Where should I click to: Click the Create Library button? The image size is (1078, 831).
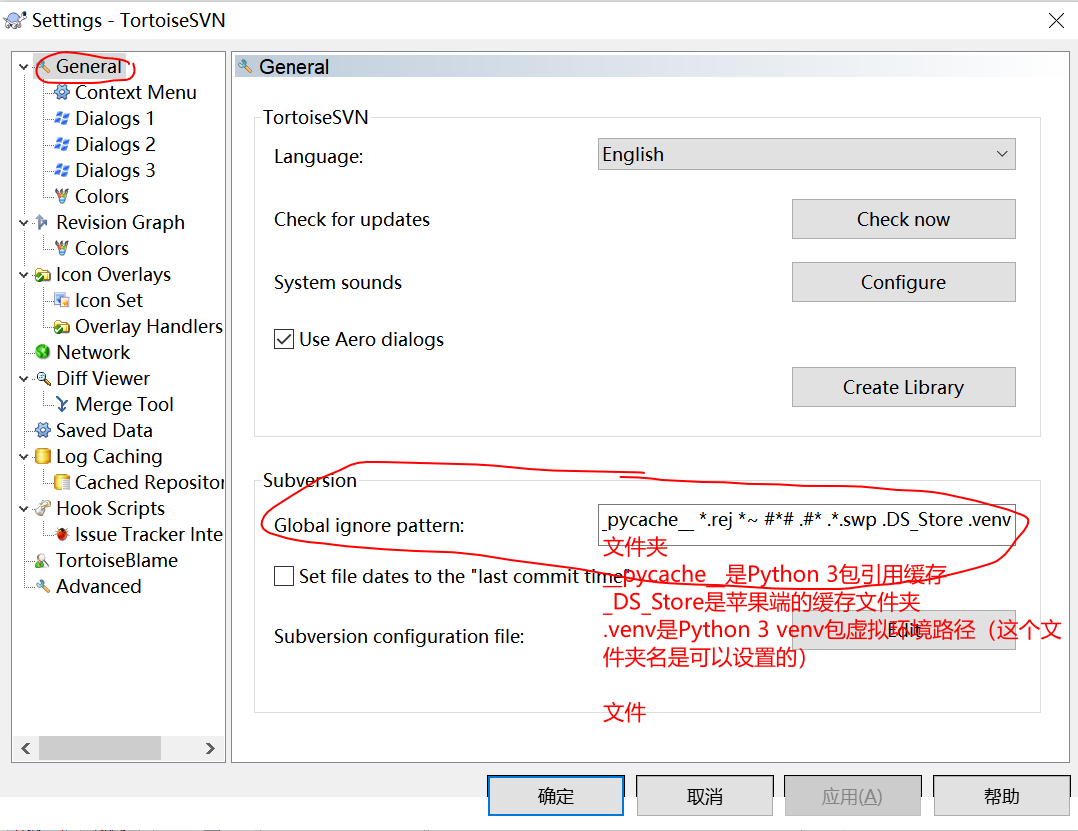[903, 387]
